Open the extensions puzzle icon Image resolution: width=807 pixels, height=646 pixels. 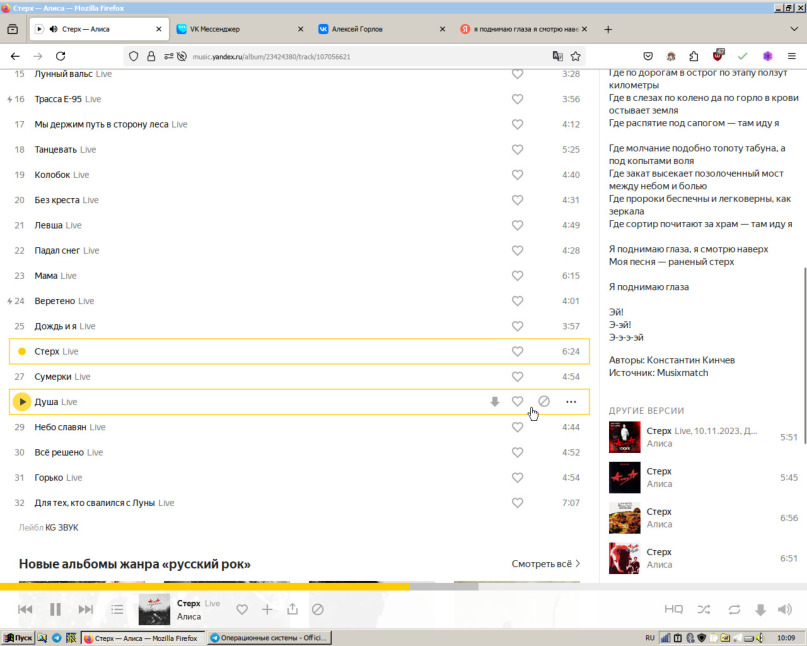(x=693, y=56)
